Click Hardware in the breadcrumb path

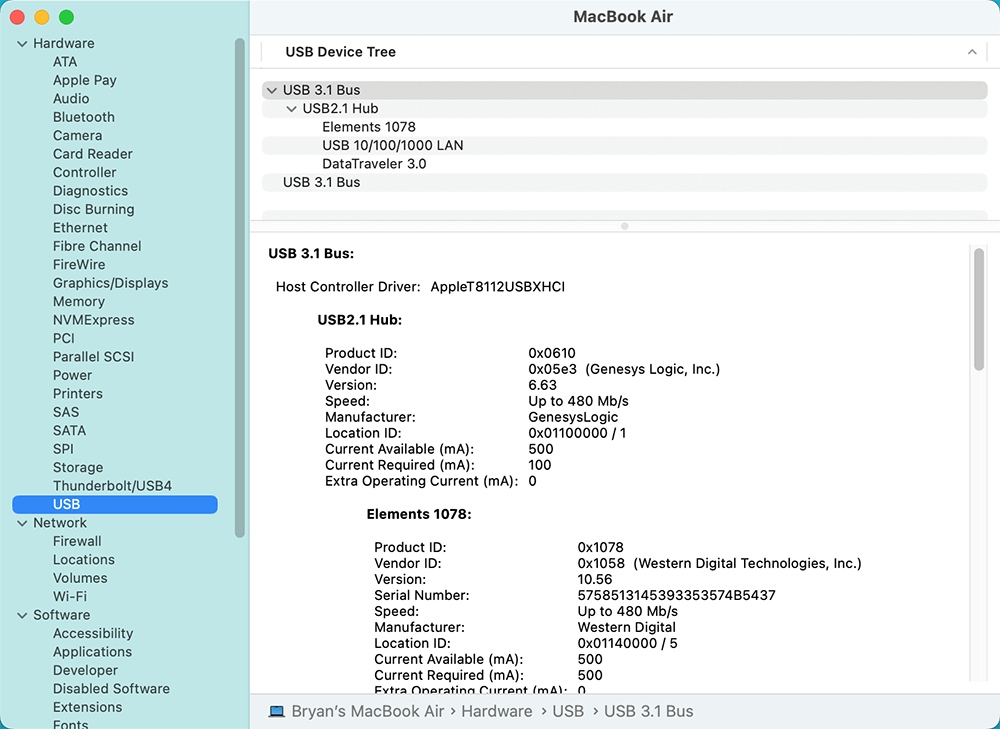497,711
